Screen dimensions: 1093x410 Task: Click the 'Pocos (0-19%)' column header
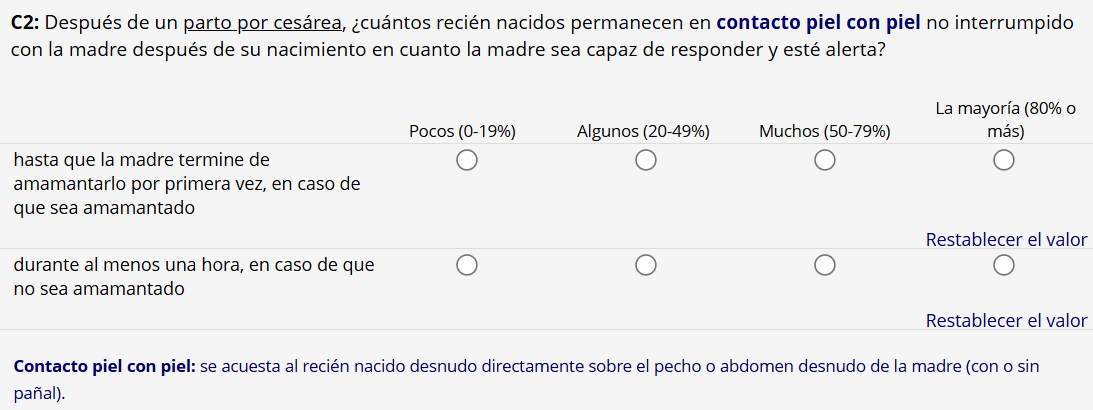point(462,131)
